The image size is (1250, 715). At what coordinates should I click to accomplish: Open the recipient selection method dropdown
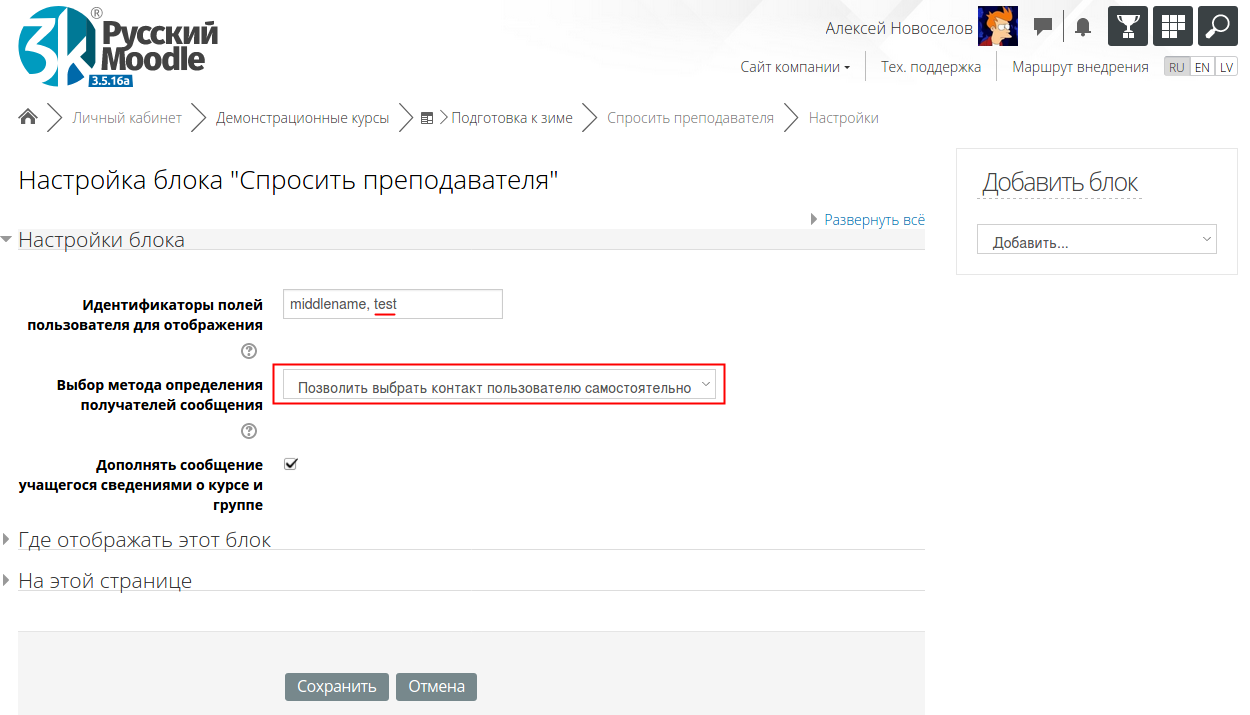click(499, 386)
